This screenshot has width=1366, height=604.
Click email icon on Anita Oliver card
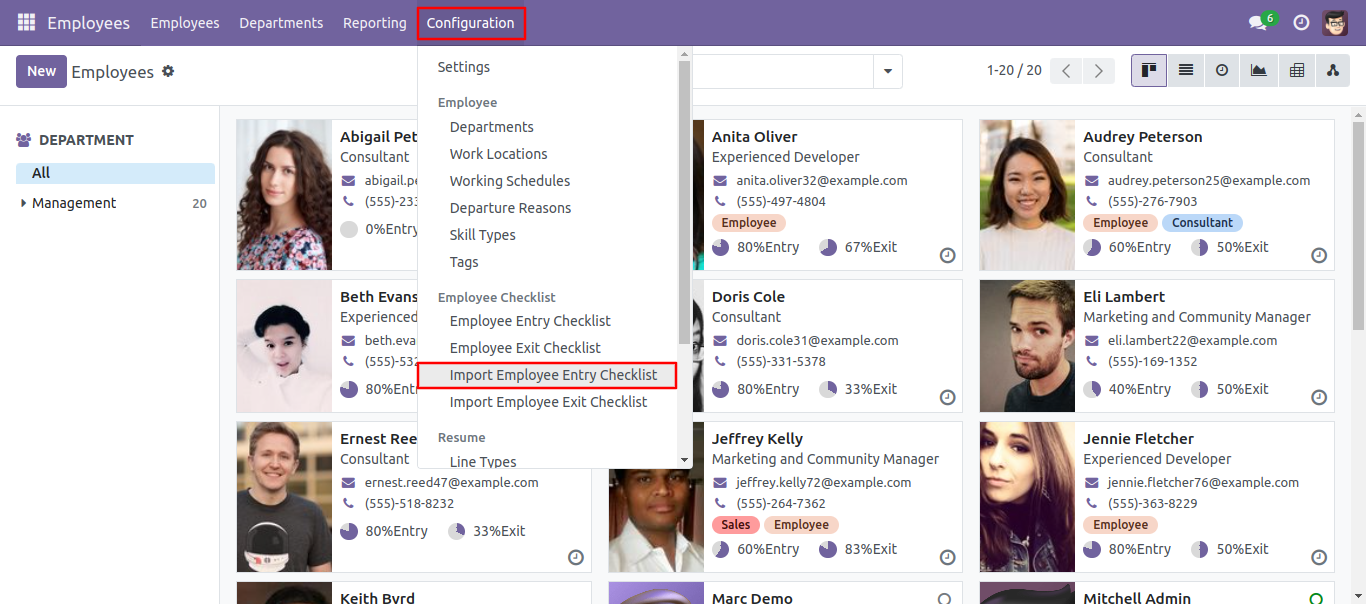pyautogui.click(x=720, y=181)
